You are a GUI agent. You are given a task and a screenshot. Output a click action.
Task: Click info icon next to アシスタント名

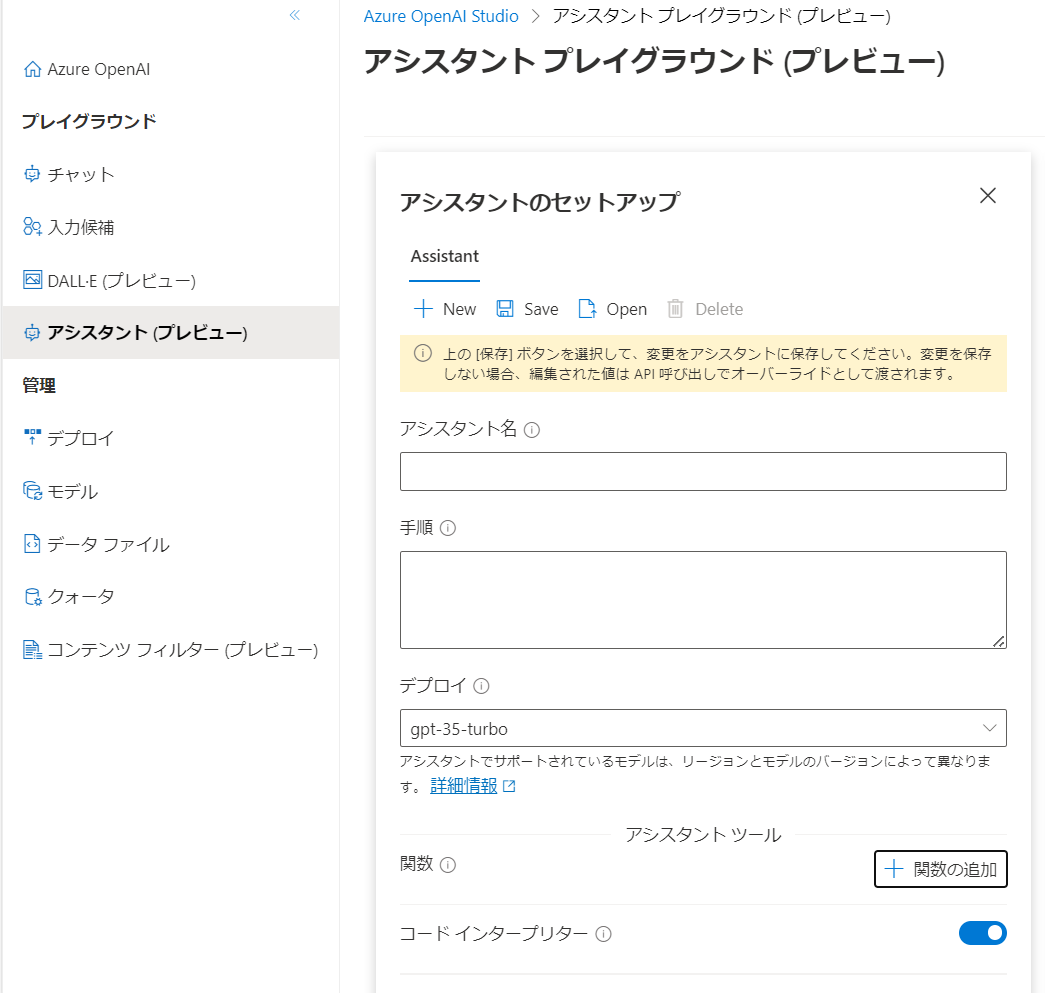click(532, 430)
